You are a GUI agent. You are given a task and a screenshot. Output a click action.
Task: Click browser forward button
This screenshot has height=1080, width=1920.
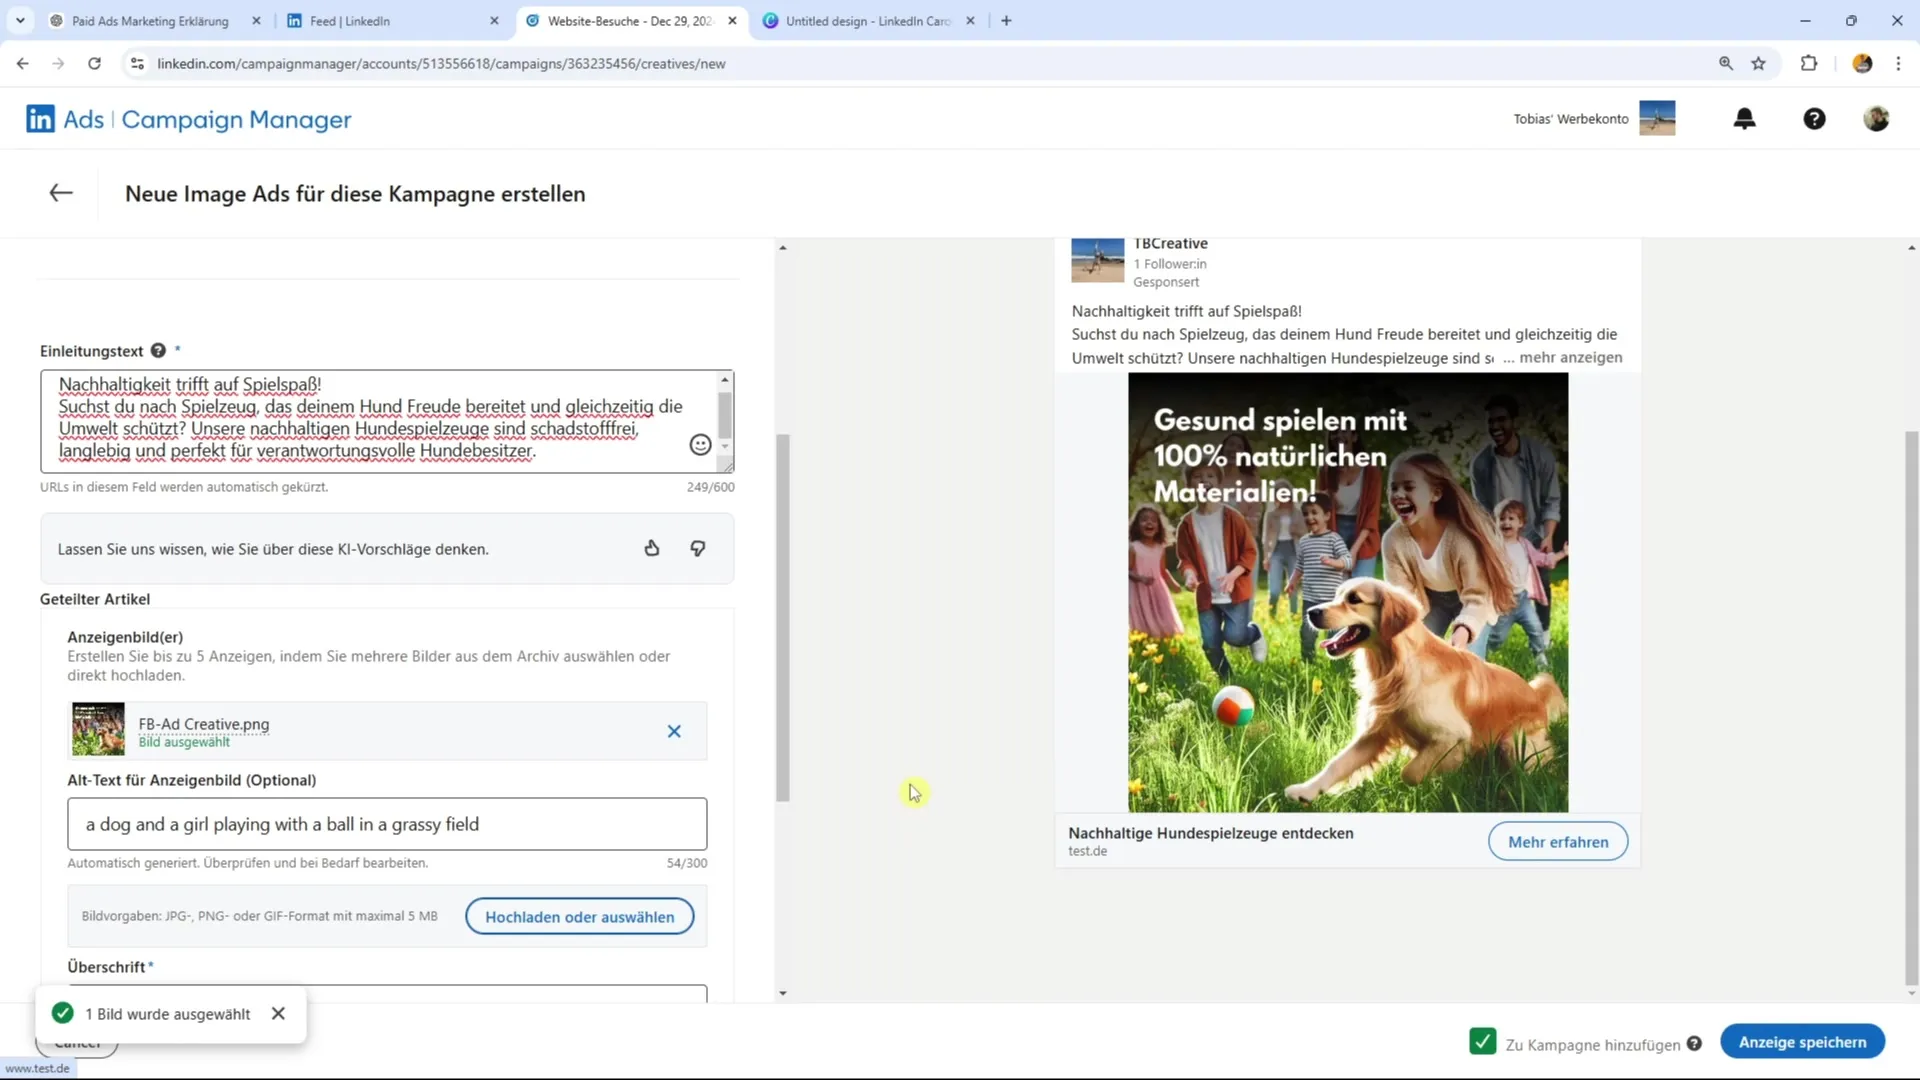pyautogui.click(x=58, y=63)
